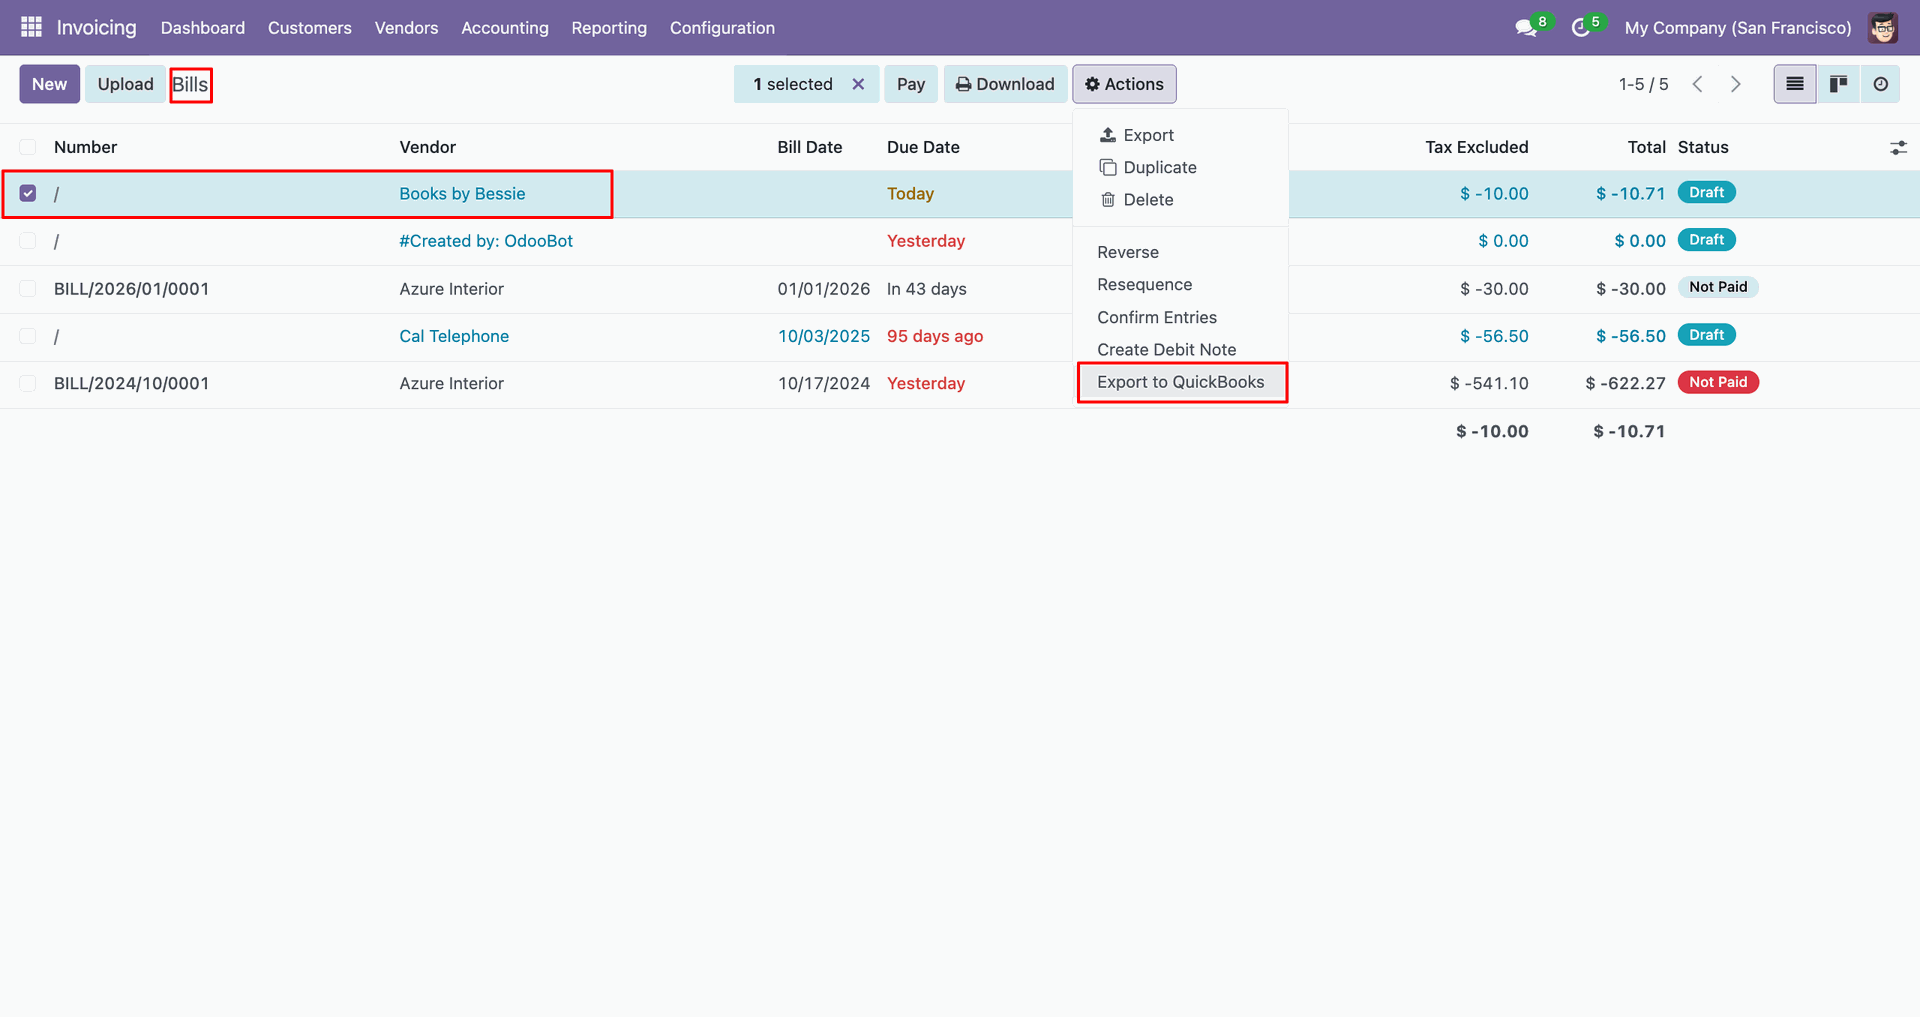Uncheck the Books by Bessie row checkbox
This screenshot has height=1017, width=1920.
[28, 193]
